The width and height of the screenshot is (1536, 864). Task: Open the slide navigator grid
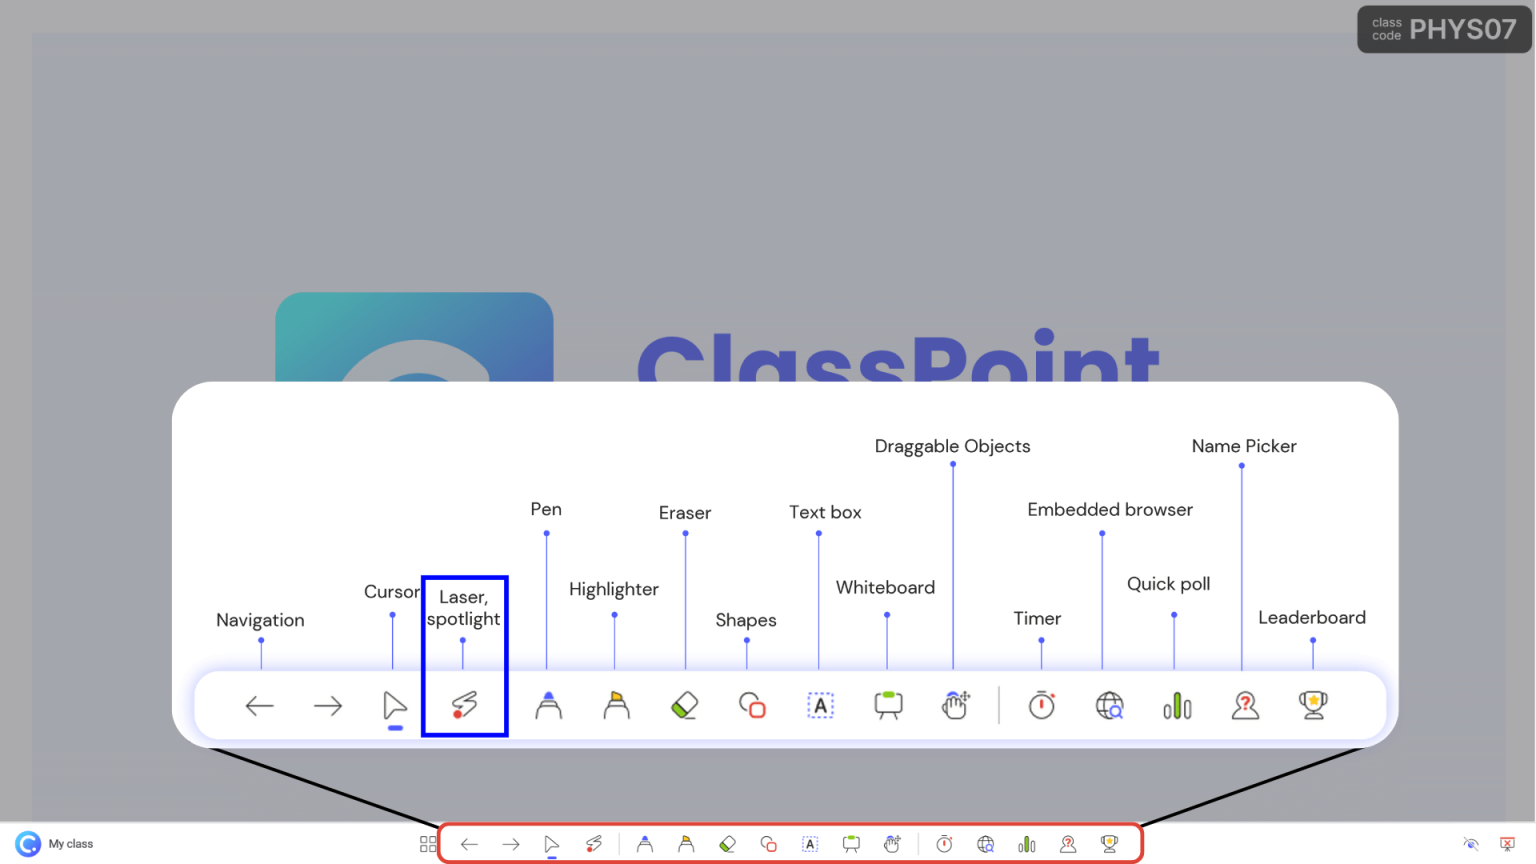coord(428,843)
